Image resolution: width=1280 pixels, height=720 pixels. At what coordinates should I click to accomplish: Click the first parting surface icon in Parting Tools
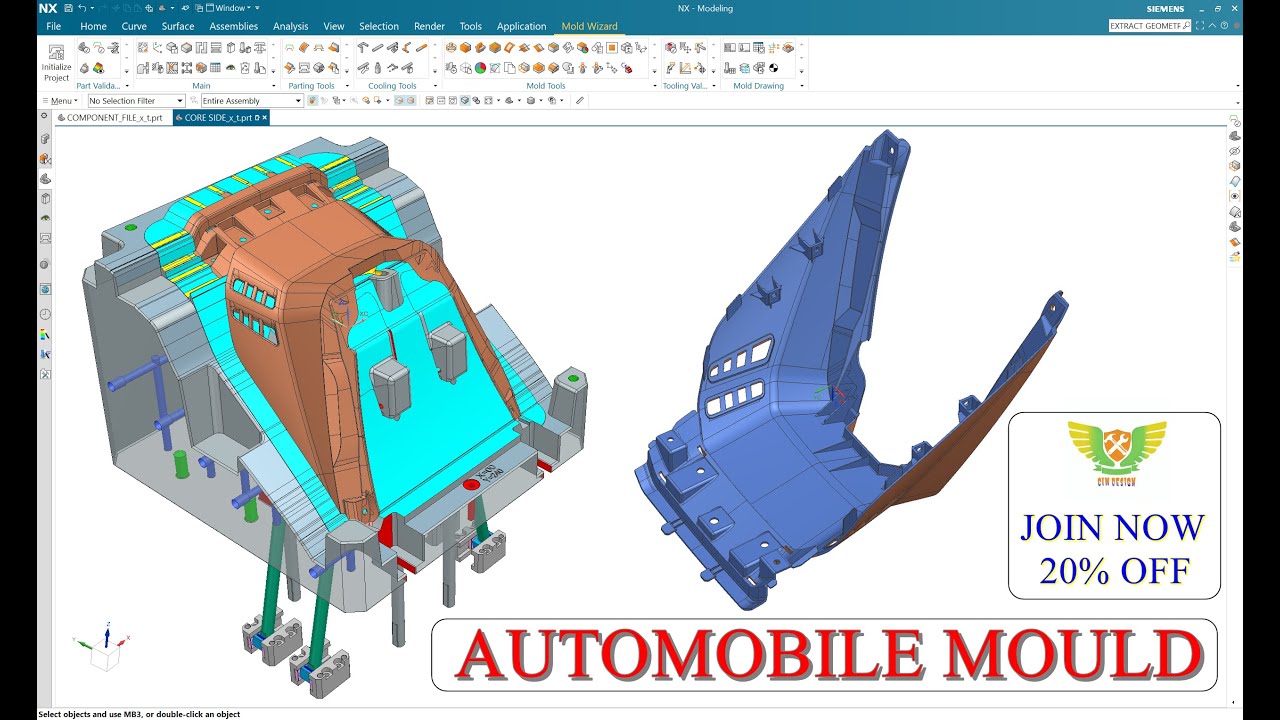(288, 48)
